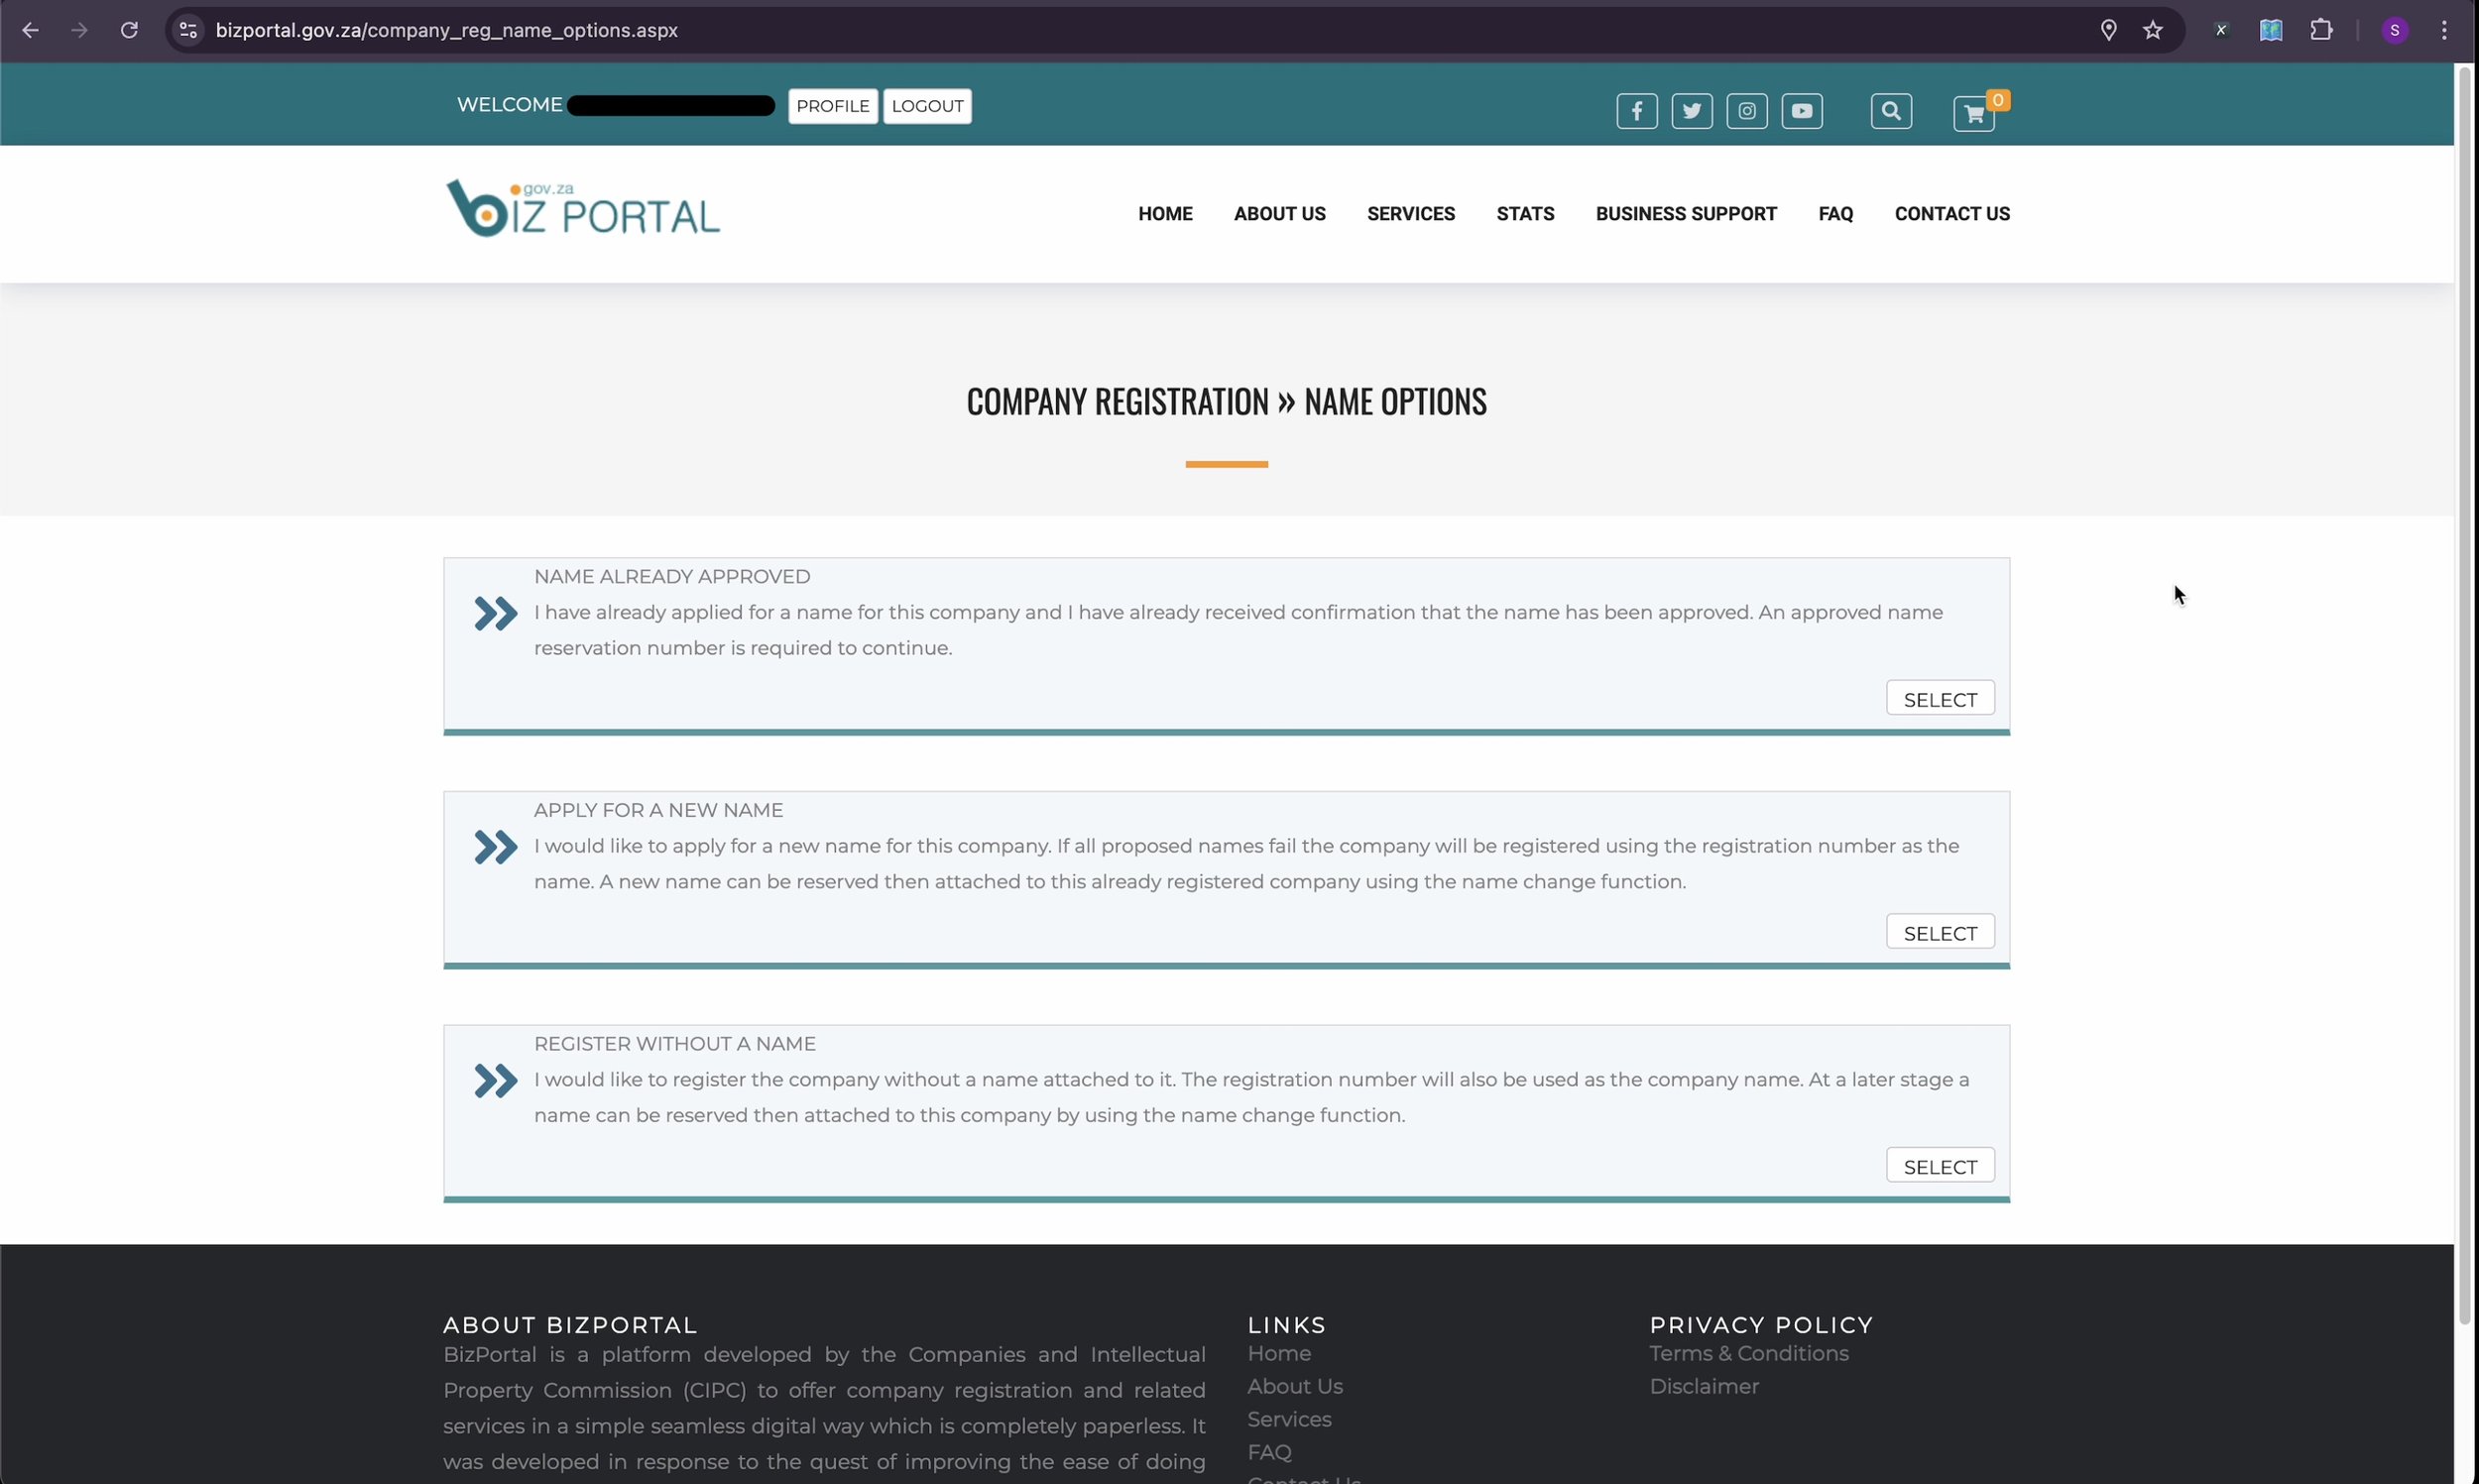
Task: Open the YouTube social icon
Action: pyautogui.click(x=1801, y=111)
